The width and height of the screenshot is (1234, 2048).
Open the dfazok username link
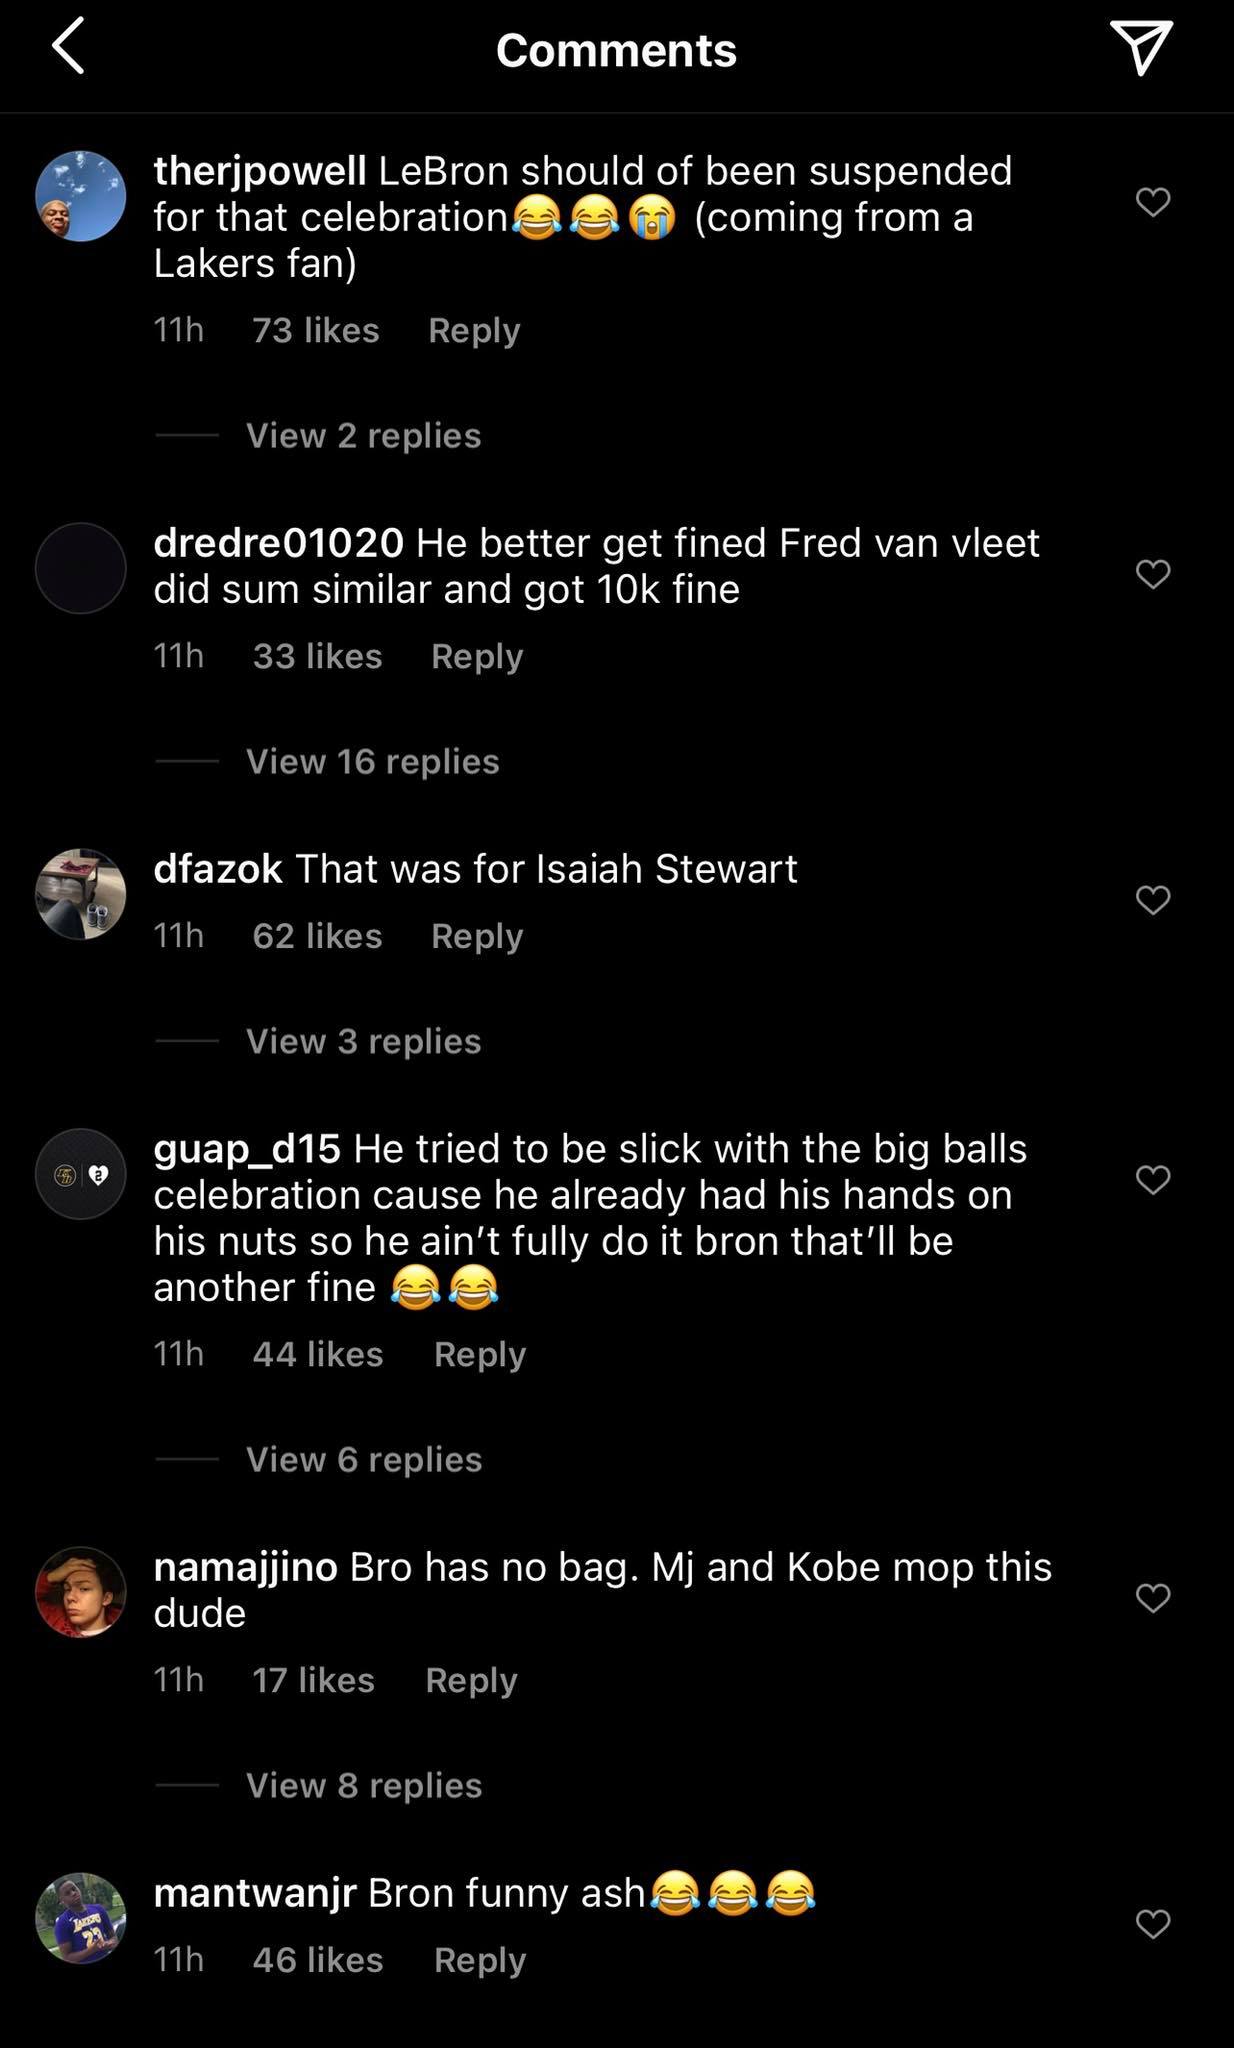point(218,868)
